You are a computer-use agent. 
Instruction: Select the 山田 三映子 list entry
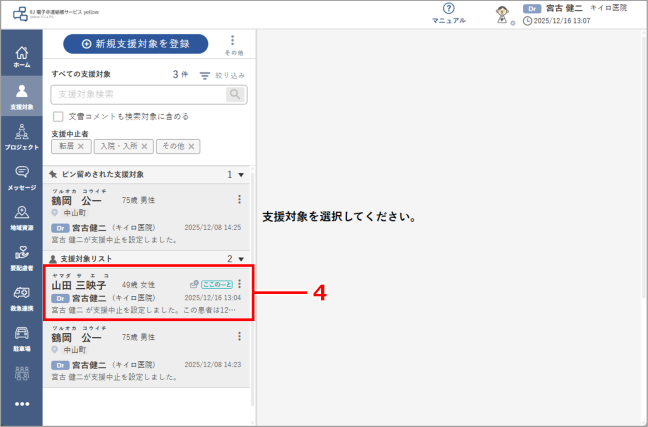coord(148,293)
